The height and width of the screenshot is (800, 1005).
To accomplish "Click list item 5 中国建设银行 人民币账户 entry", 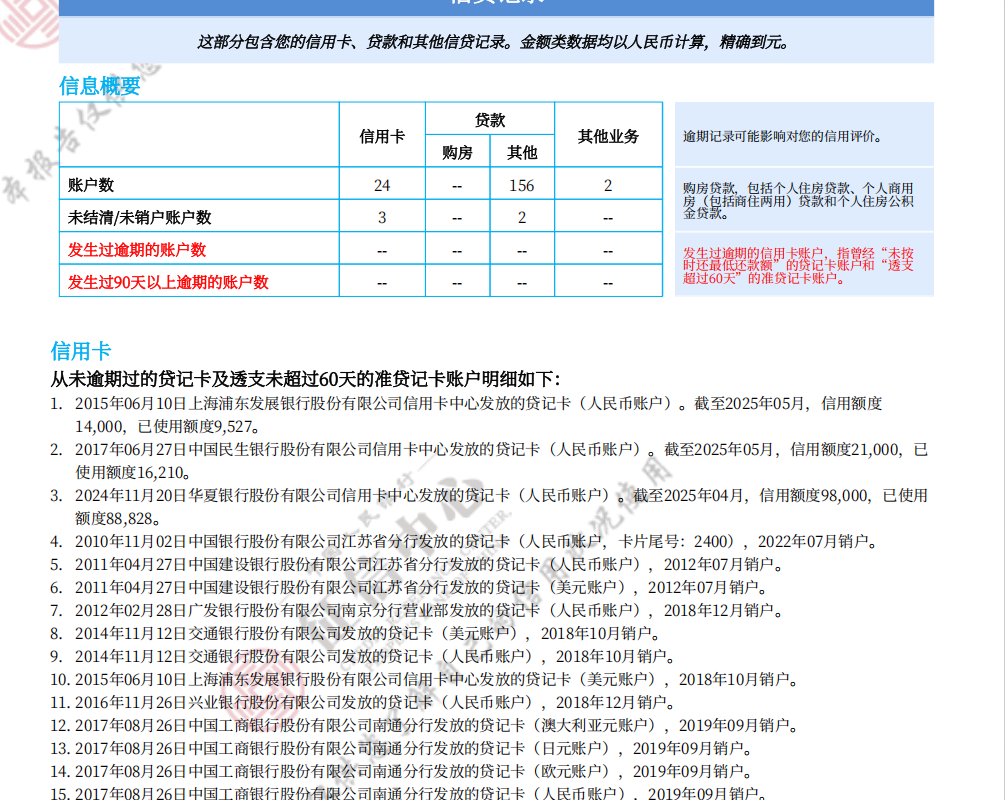I will (417, 565).
